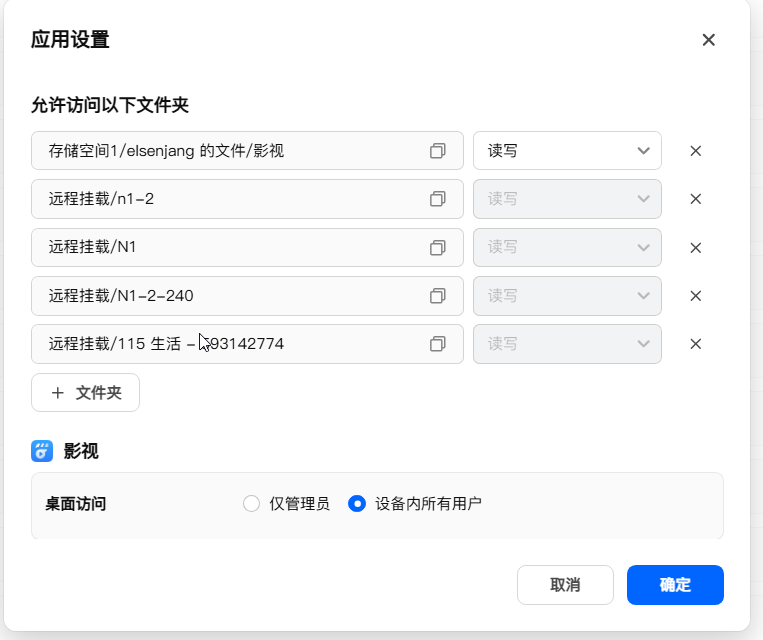This screenshot has width=763, height=640.
Task: Open the permission dropdown for 远程挂载/N1 row
Action: (567, 248)
